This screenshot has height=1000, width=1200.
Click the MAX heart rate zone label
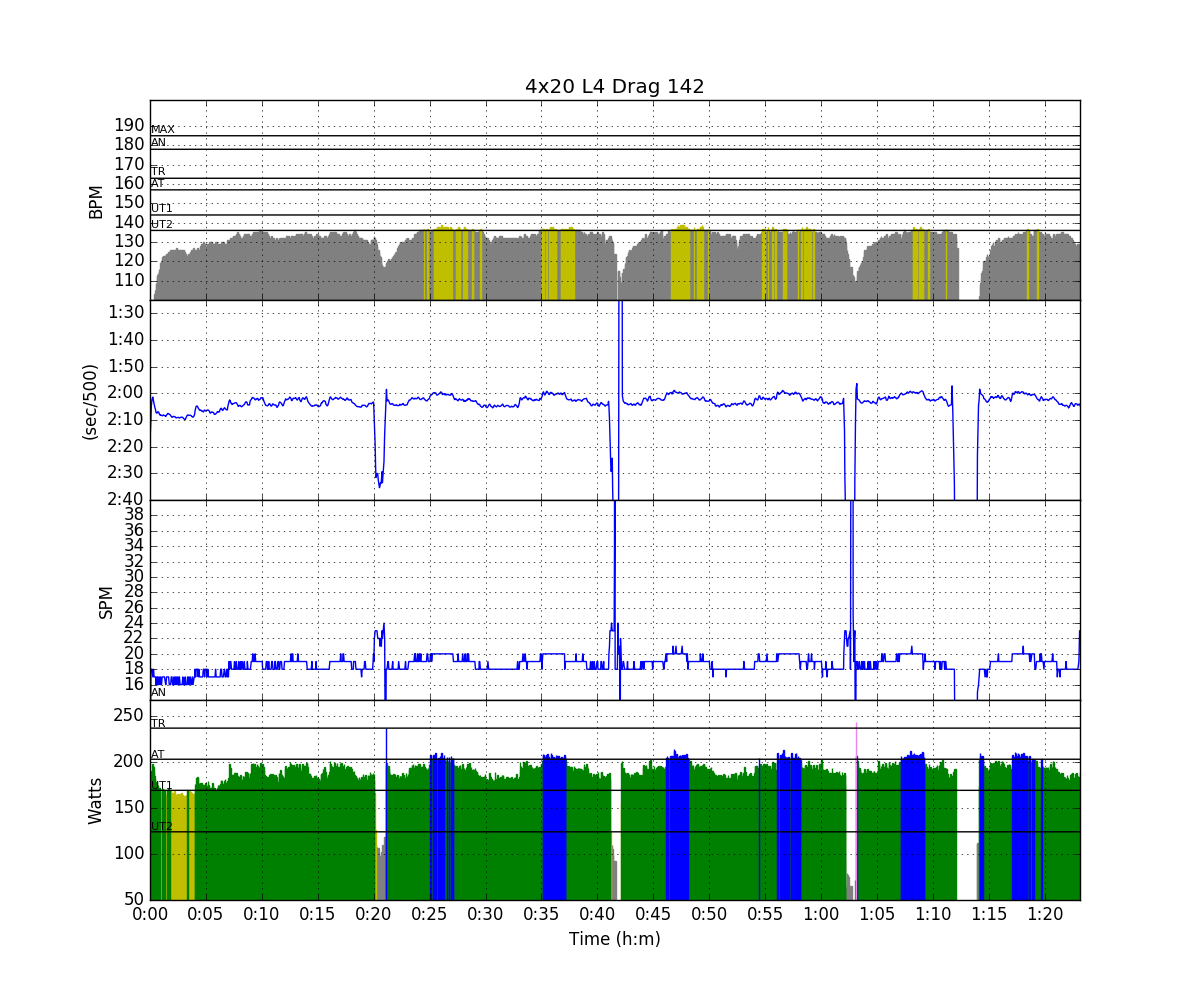[162, 130]
